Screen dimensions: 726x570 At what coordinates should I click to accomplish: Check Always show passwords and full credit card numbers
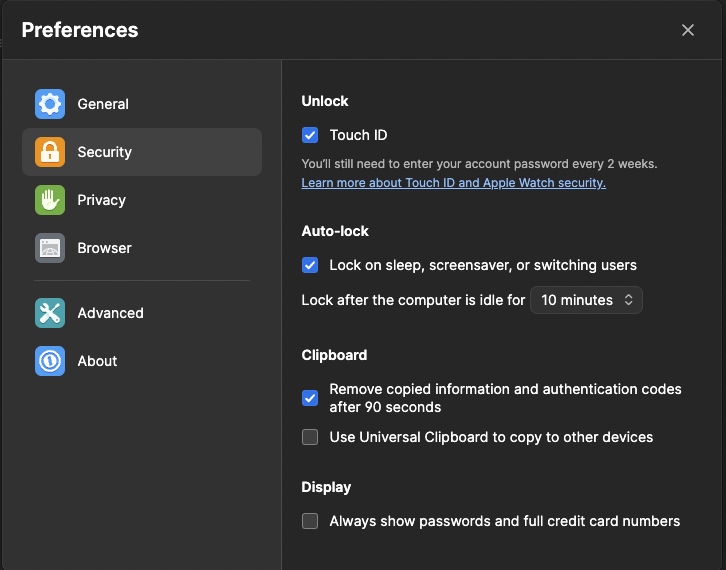click(310, 521)
